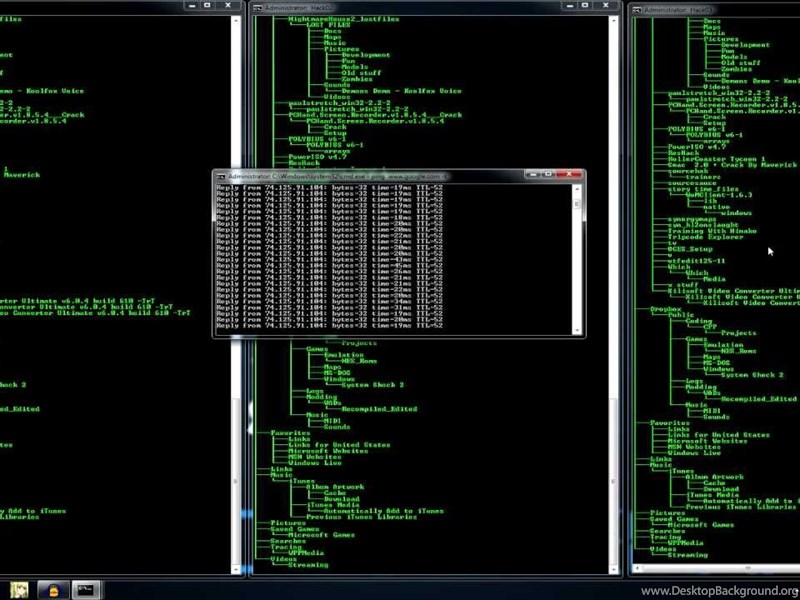Screen dimensions: 800x600
Task: Close the ping www.google.com window
Action: (x=569, y=174)
